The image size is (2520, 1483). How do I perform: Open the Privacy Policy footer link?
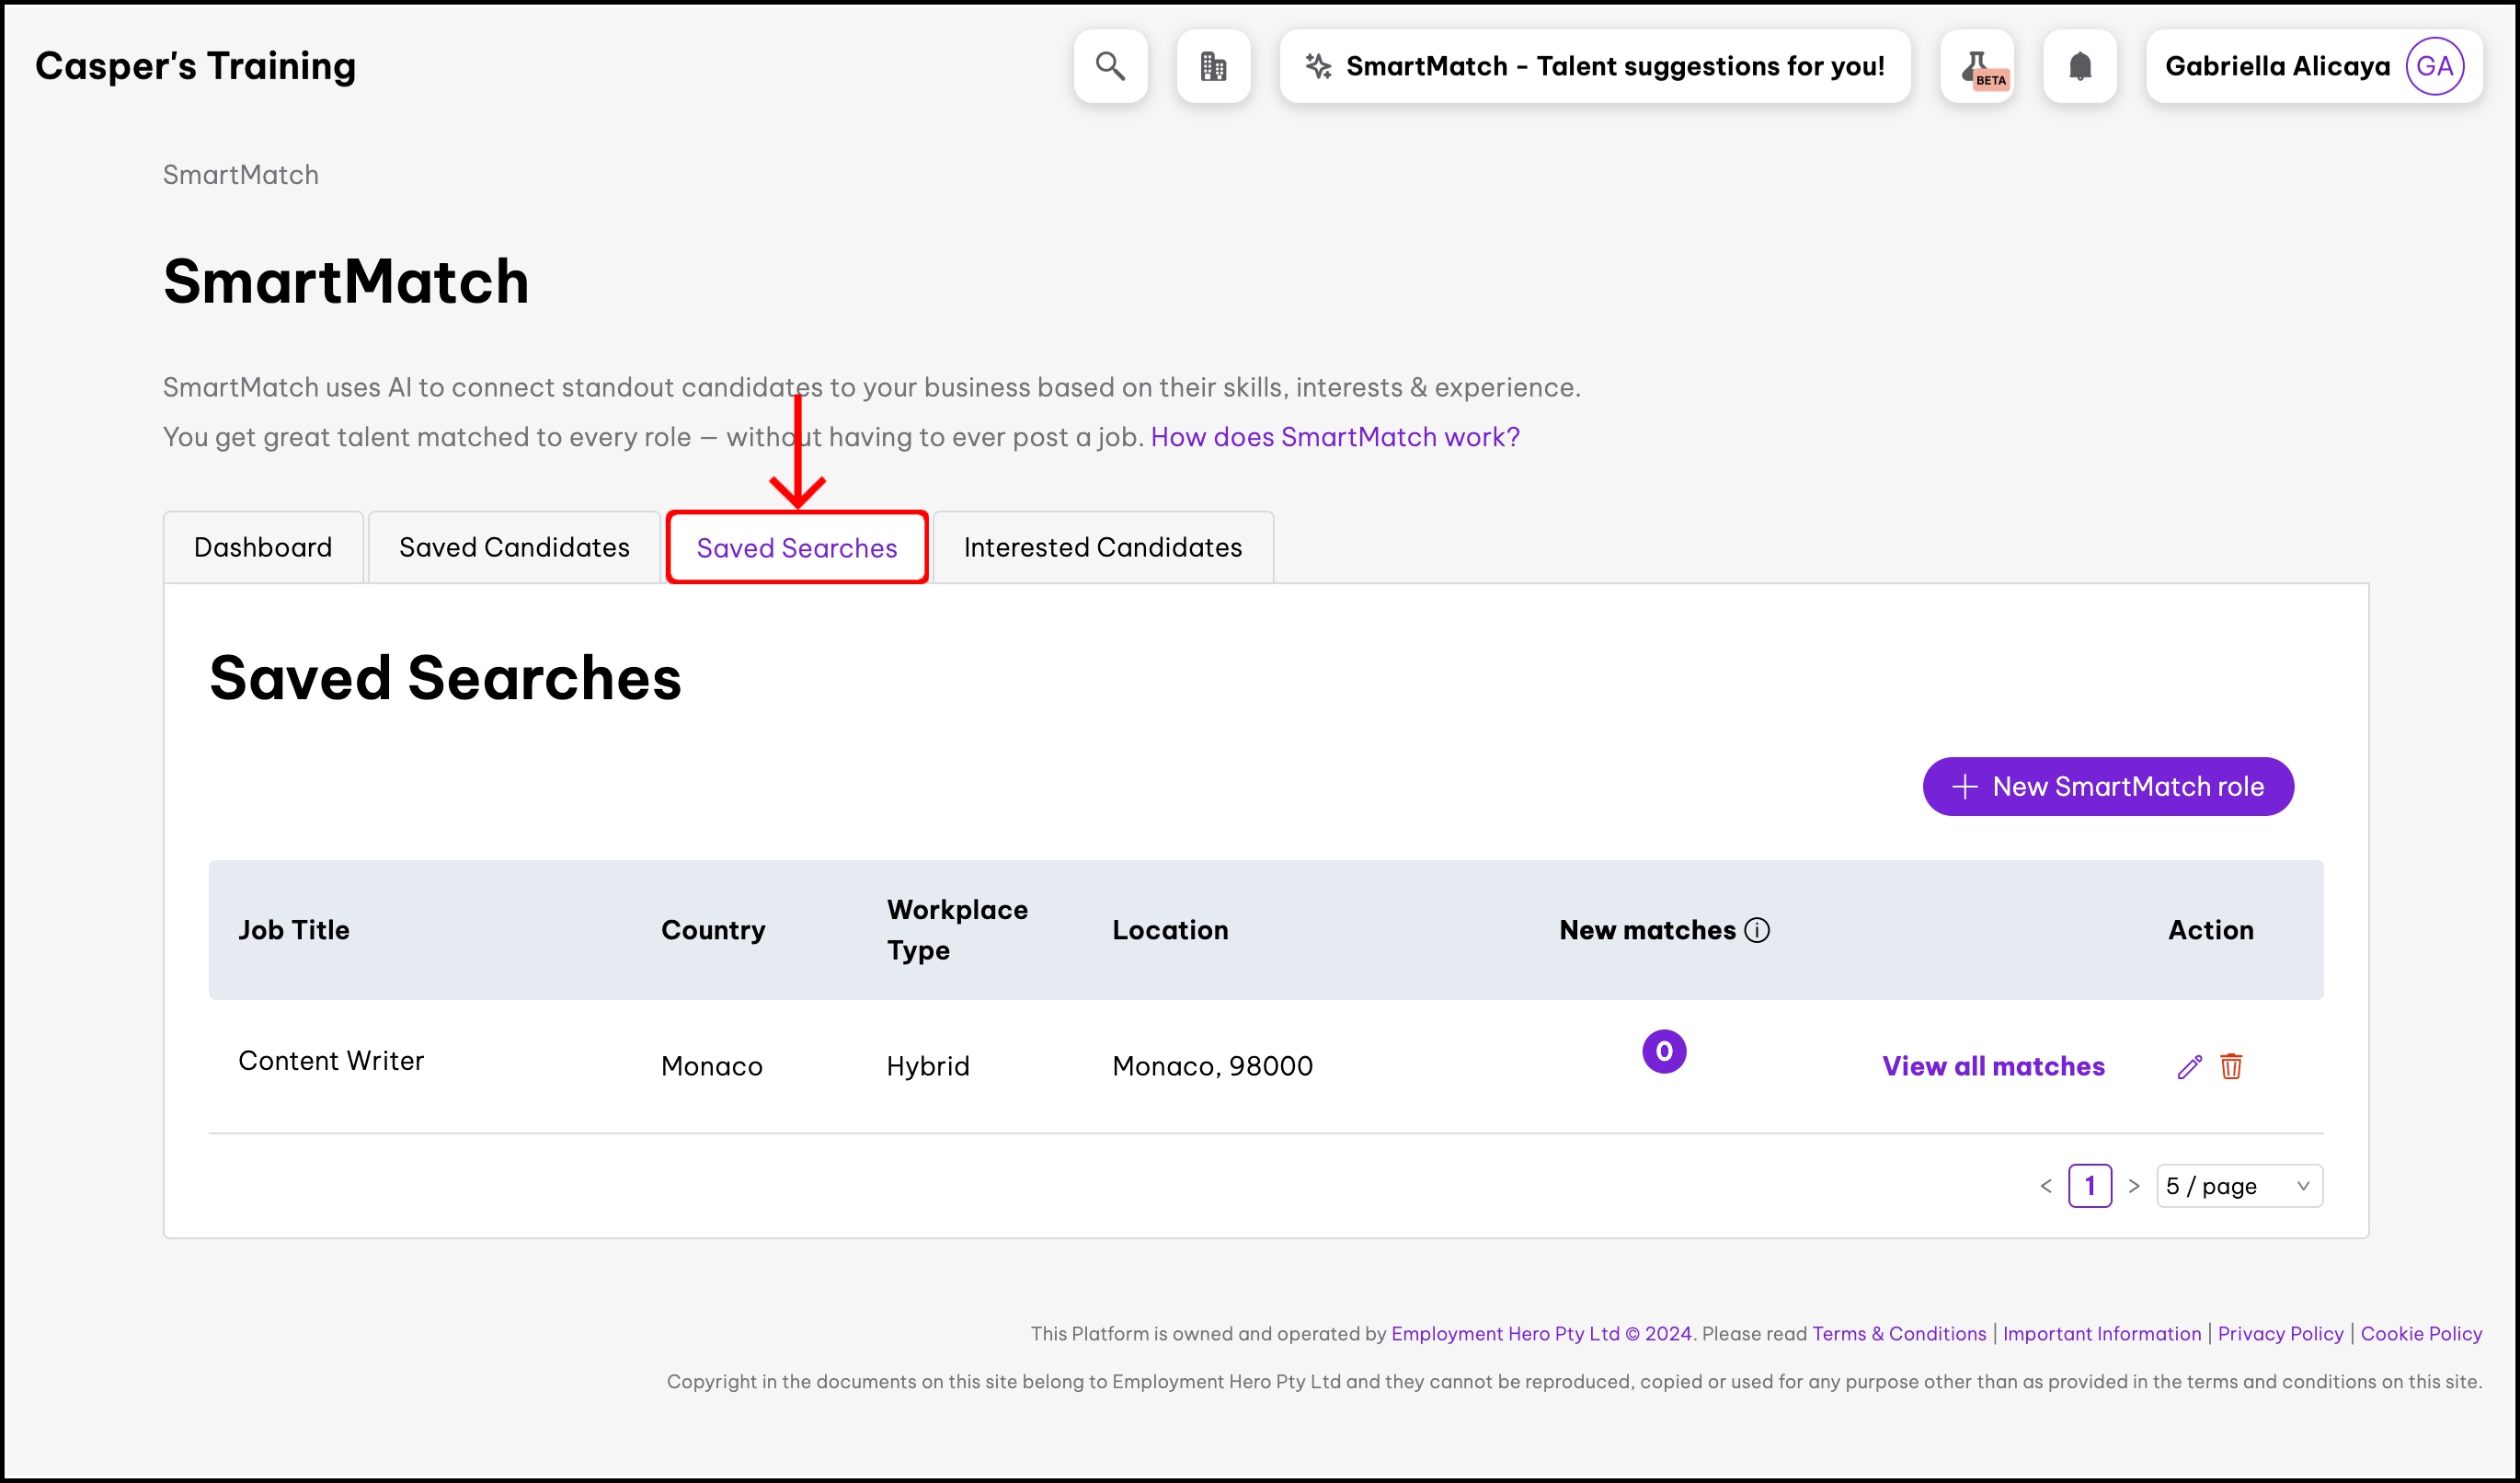[x=2280, y=1333]
